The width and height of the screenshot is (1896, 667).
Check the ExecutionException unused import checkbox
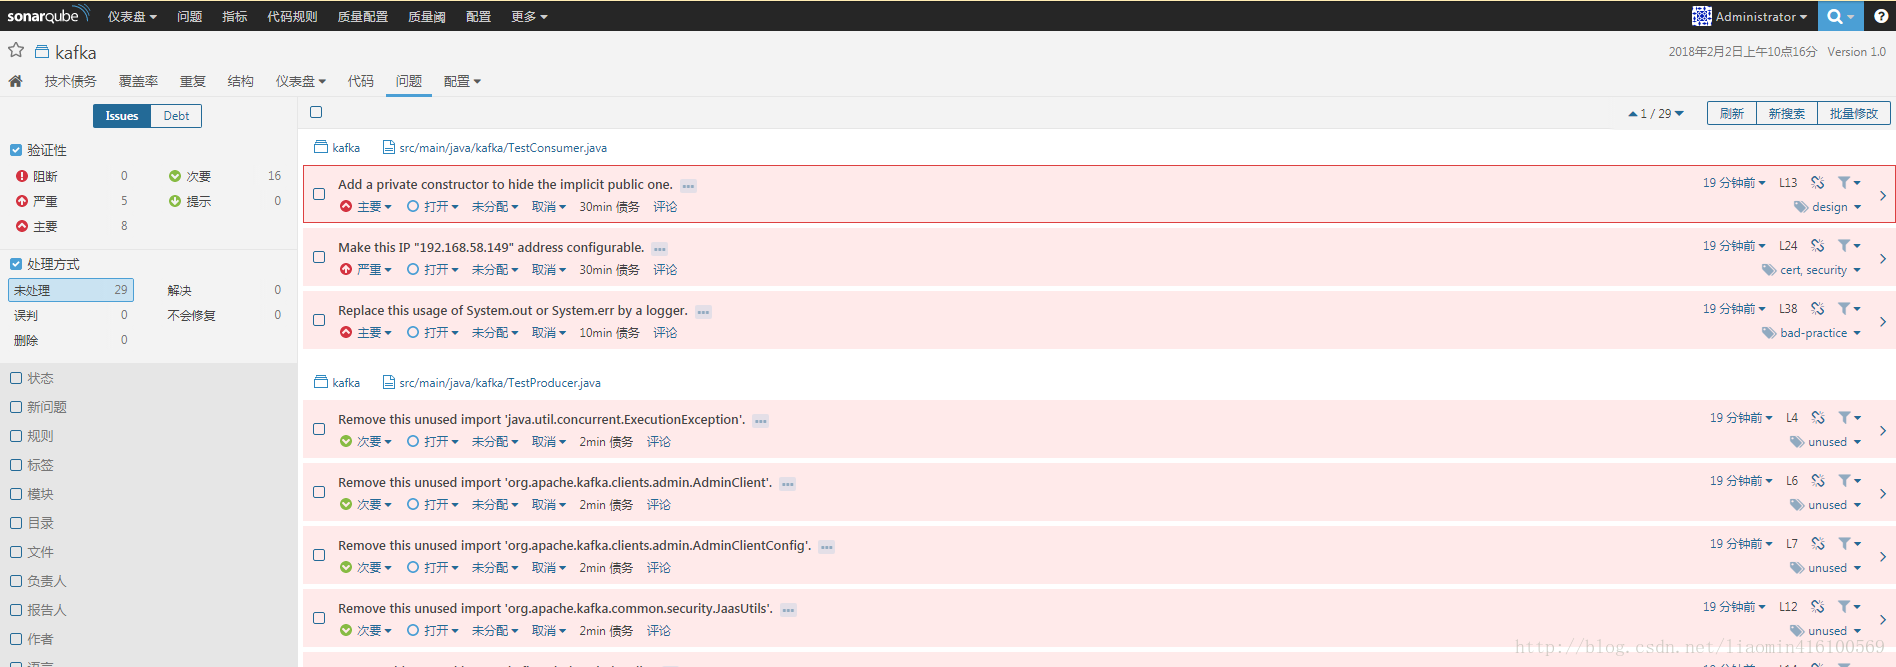point(319,429)
